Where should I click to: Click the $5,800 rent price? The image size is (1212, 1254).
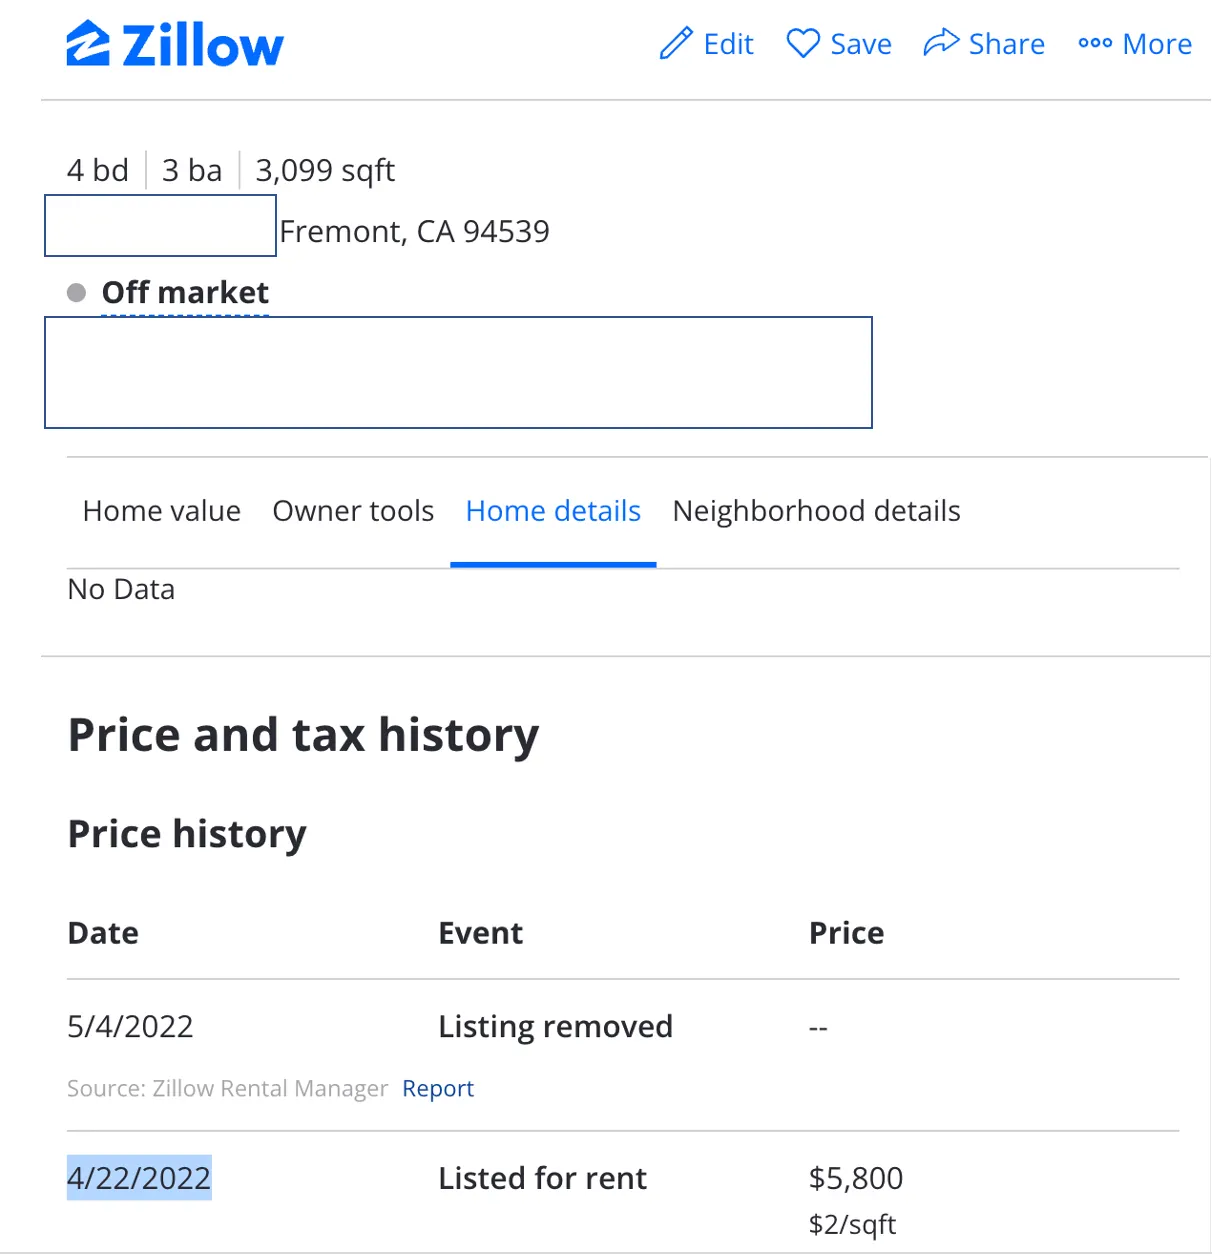pyautogui.click(x=856, y=1178)
